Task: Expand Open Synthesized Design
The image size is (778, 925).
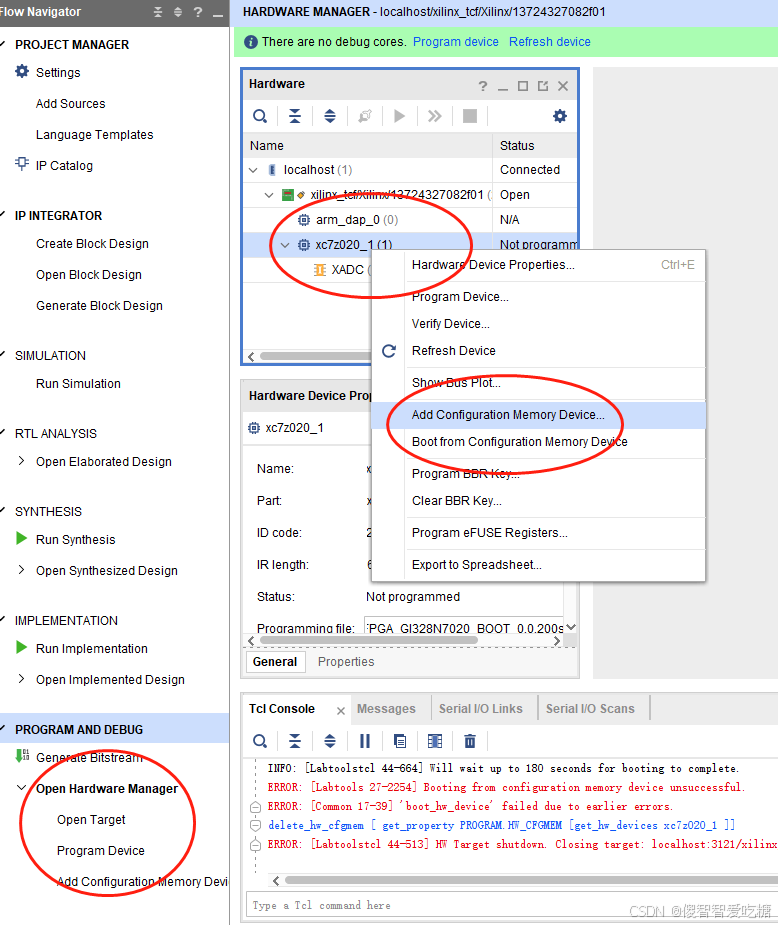Action: click(21, 570)
